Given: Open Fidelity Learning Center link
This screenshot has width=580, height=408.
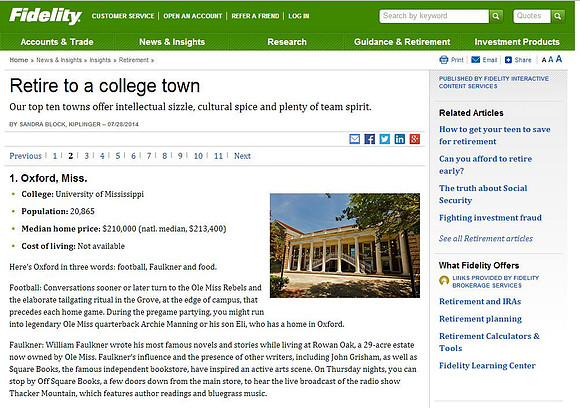Looking at the screenshot, I should pos(487,365).
